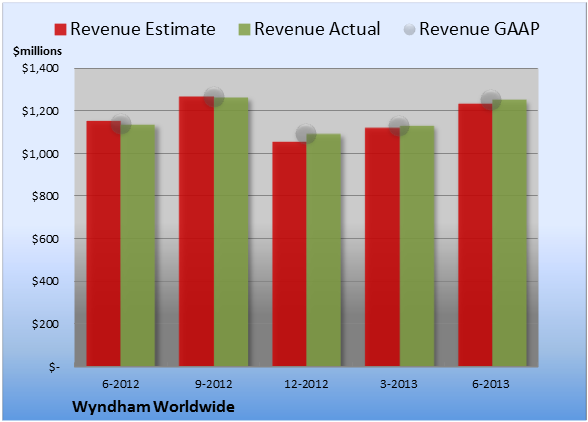588x422 pixels.
Task: Select the green actual bar for 6-2013
Action: (509, 233)
